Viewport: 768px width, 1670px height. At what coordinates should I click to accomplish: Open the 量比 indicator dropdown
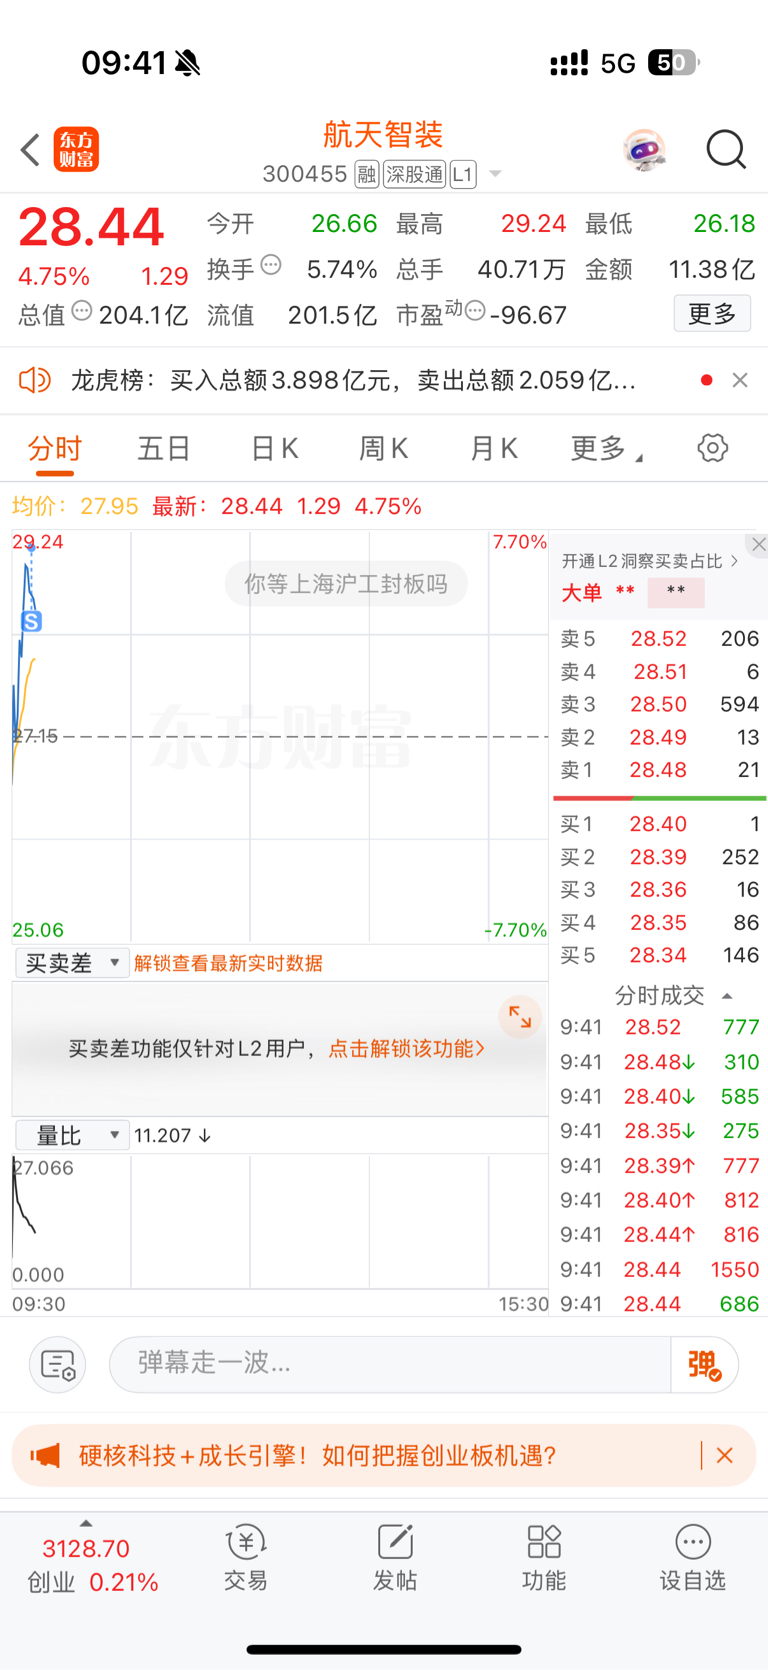point(72,1135)
